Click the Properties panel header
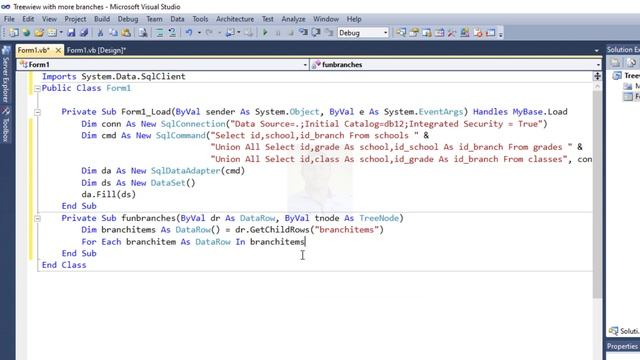This screenshot has height=360, width=640. tap(623, 347)
